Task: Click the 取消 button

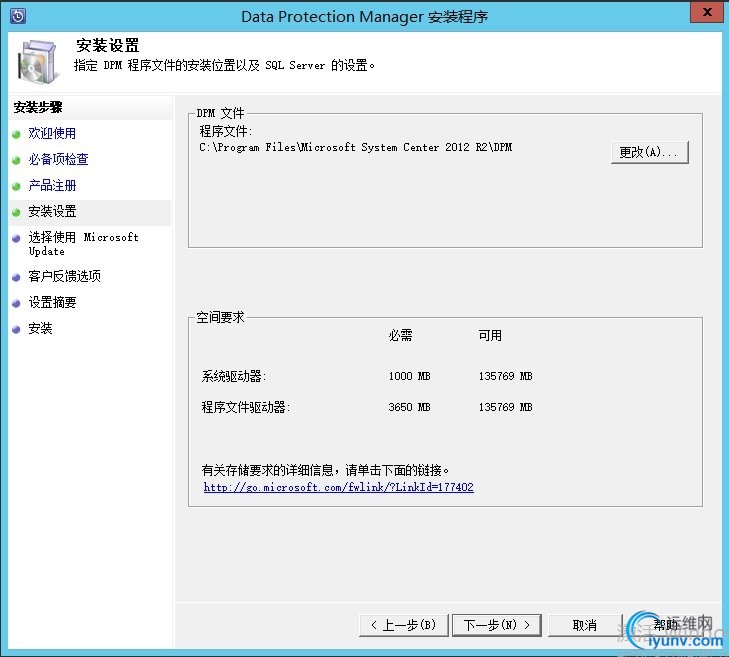Action: [584, 625]
